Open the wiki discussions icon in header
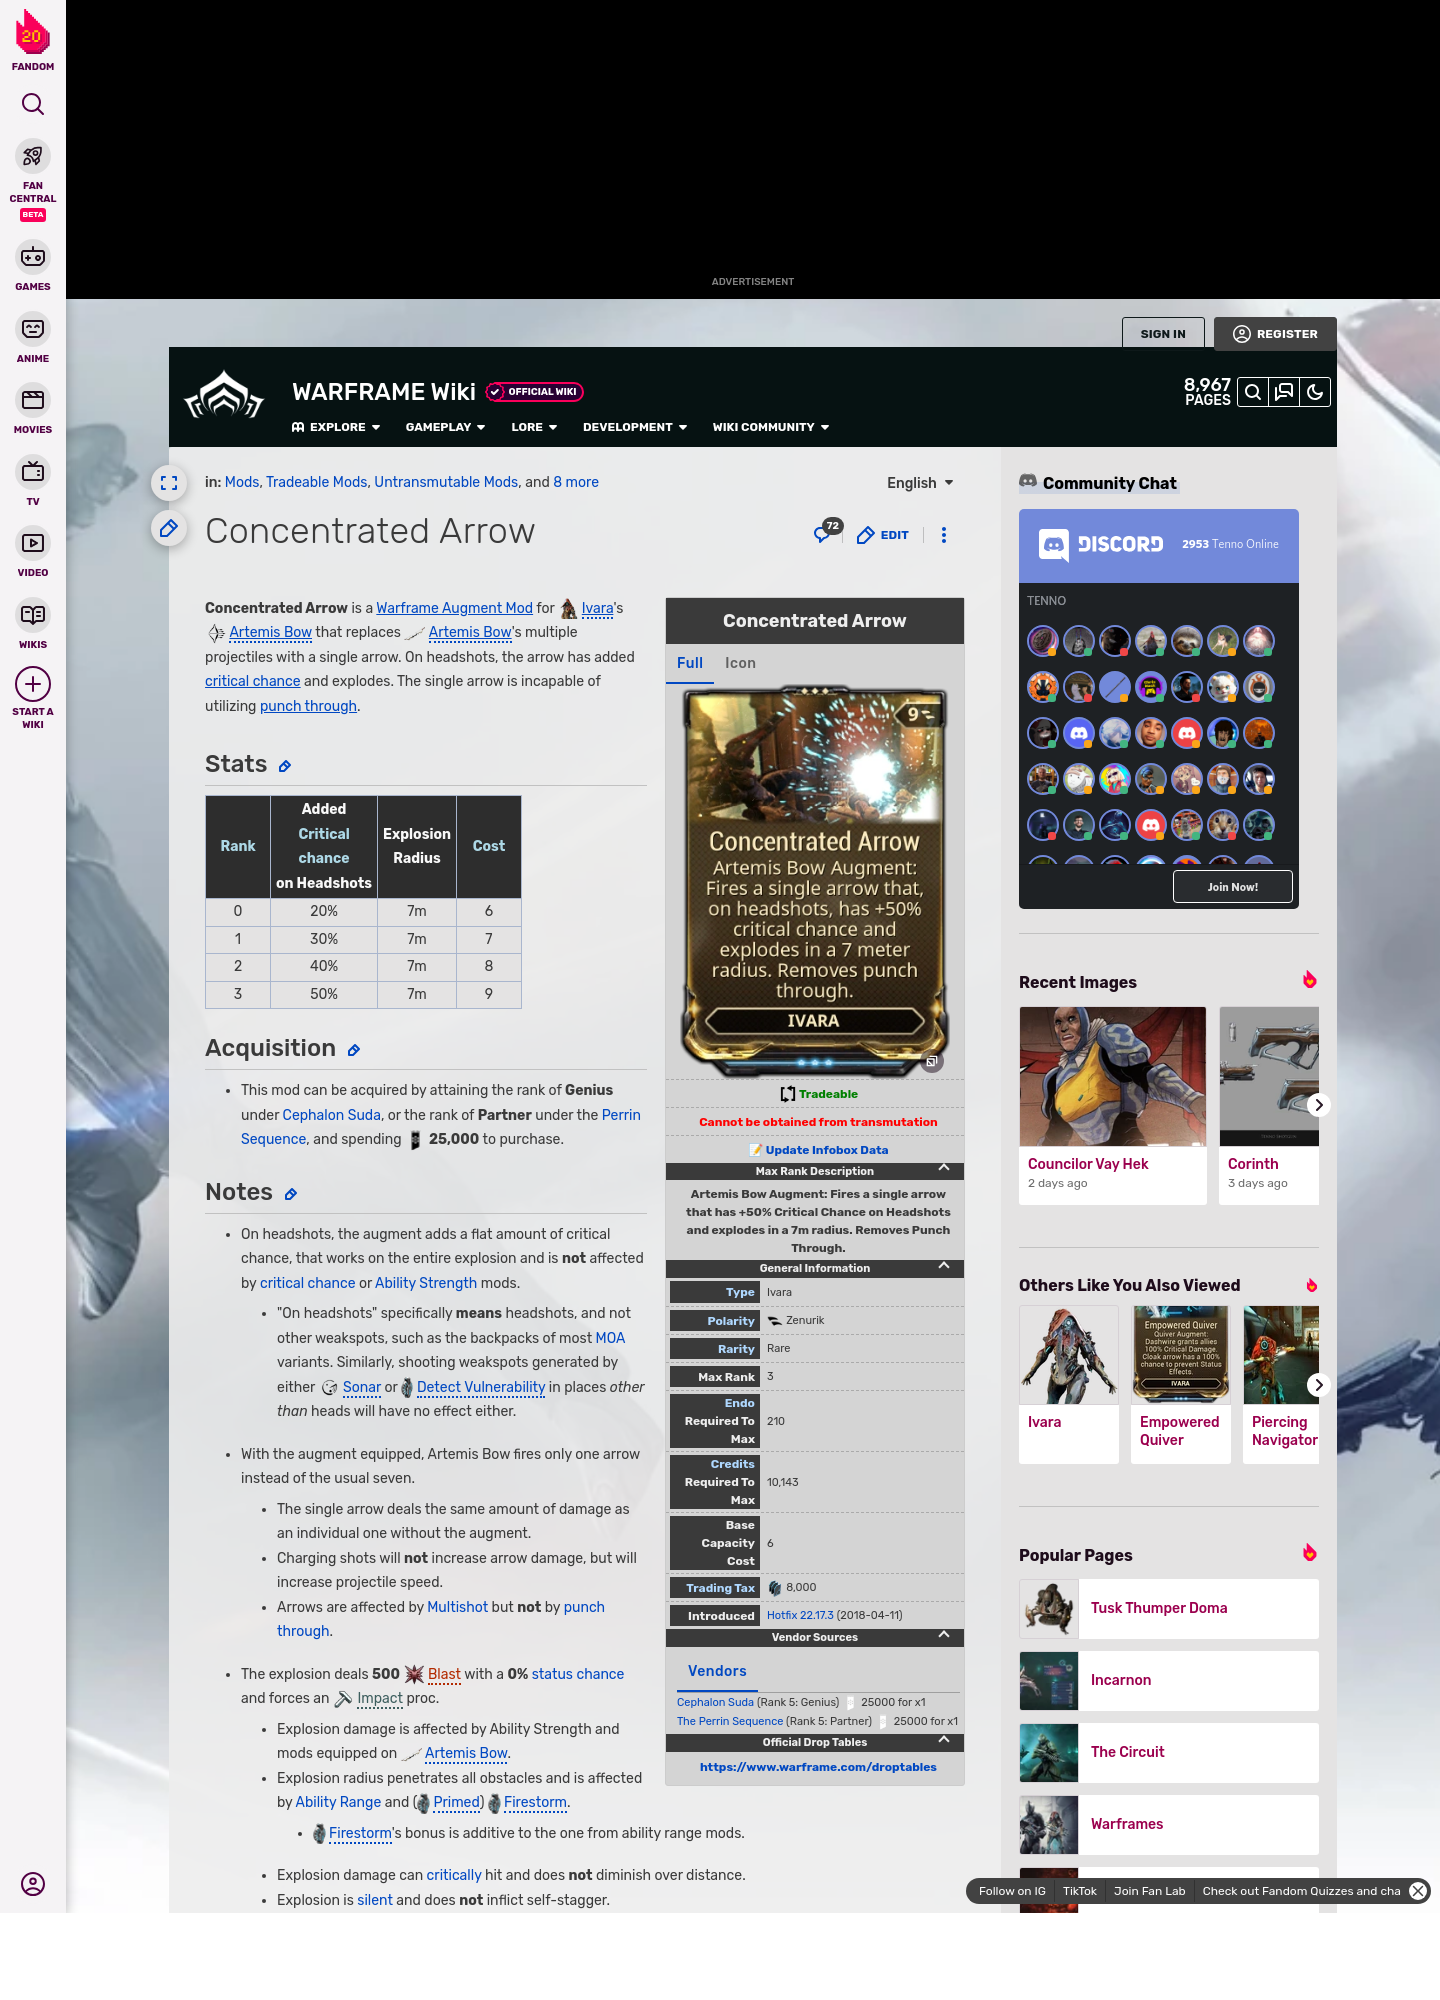This screenshot has width=1440, height=2000. (1284, 392)
